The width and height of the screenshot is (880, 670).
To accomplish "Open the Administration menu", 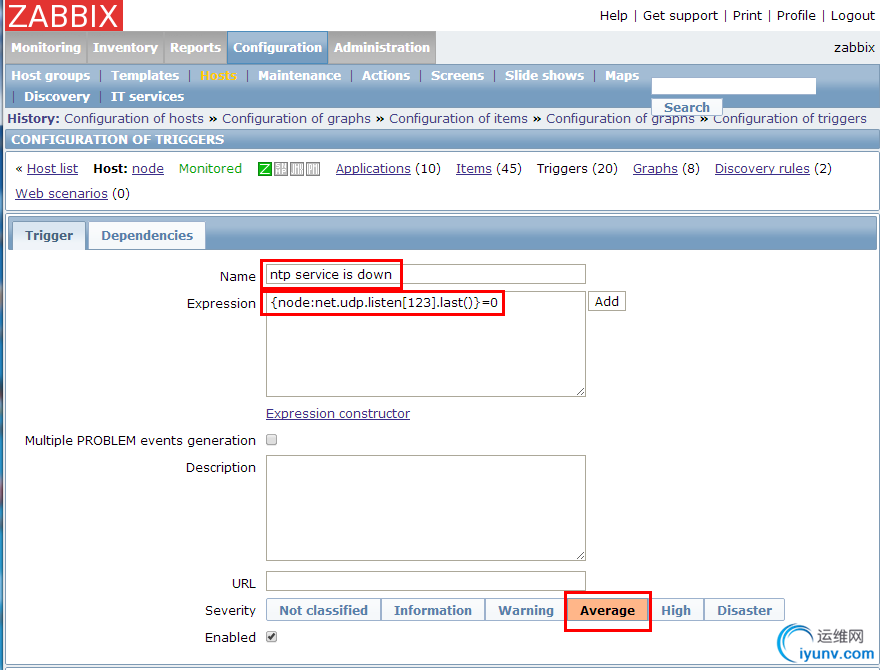I will click(x=382, y=48).
